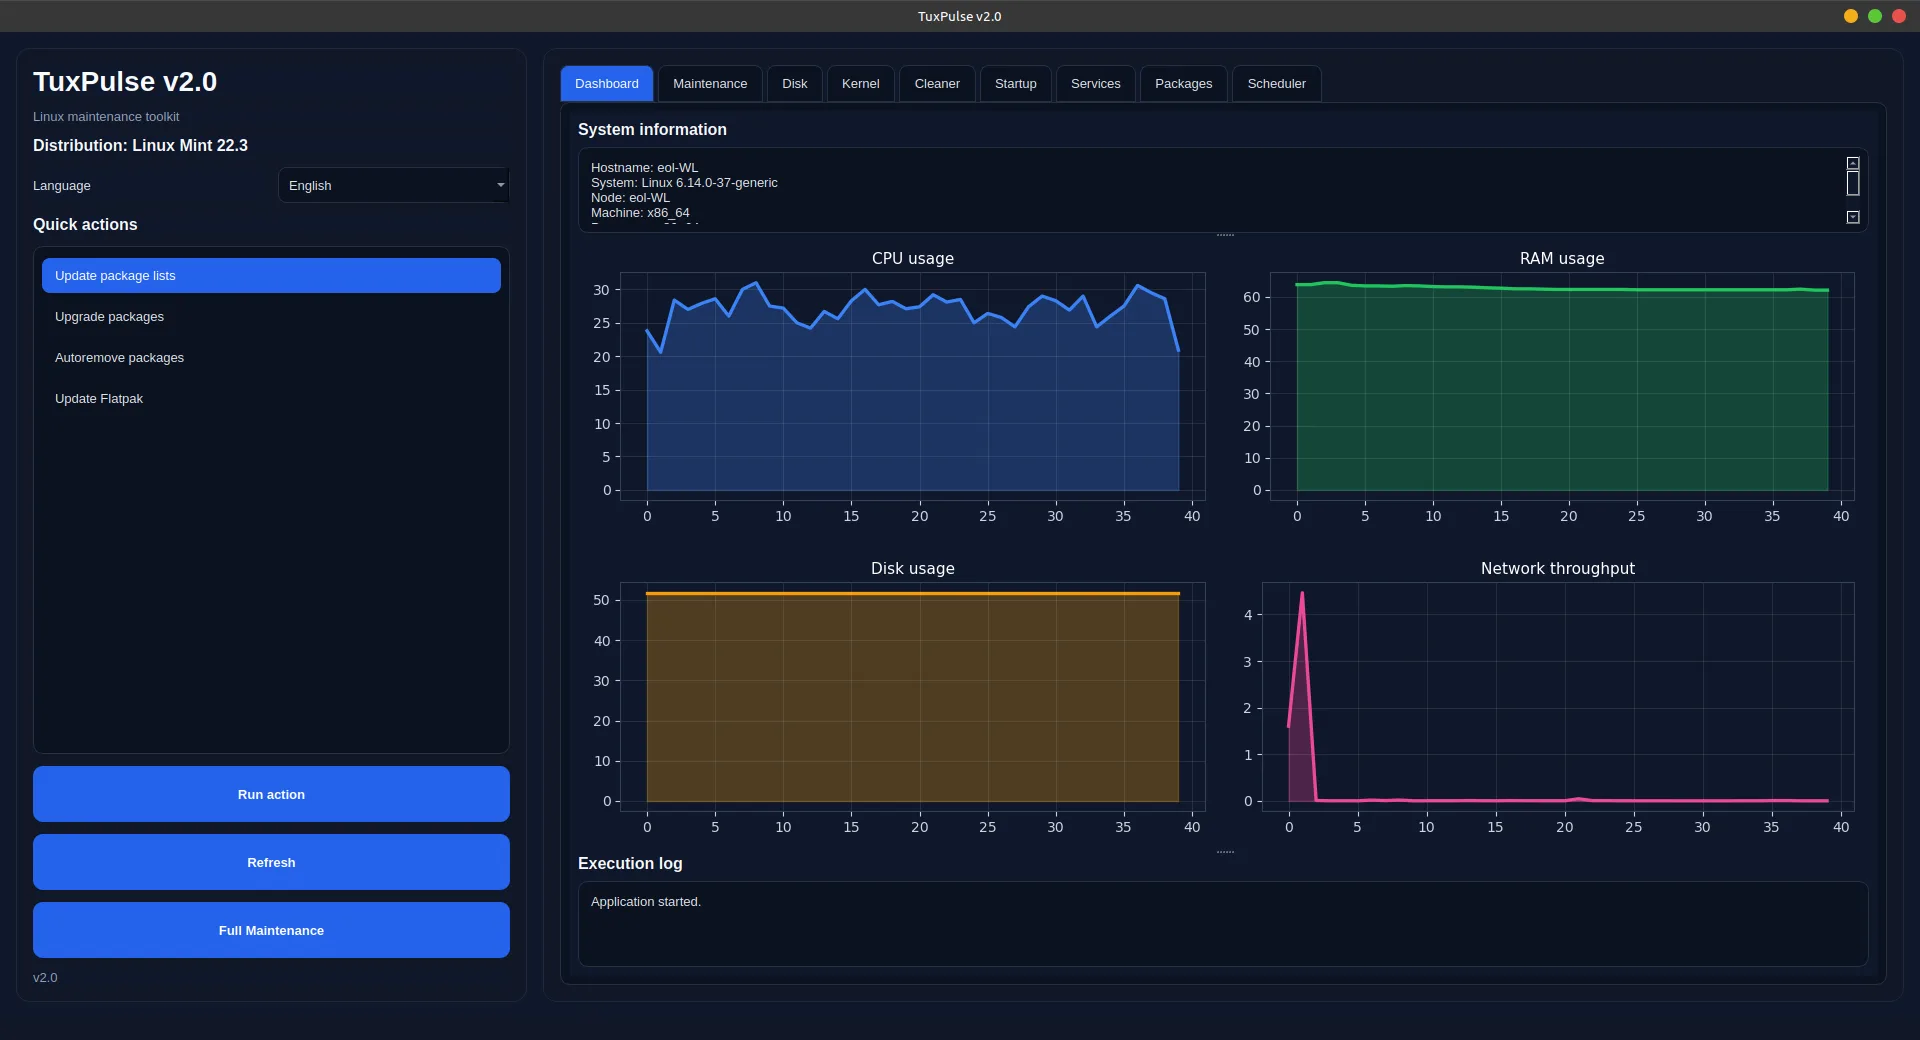
Task: Start a Full Maintenance run
Action: click(x=270, y=930)
